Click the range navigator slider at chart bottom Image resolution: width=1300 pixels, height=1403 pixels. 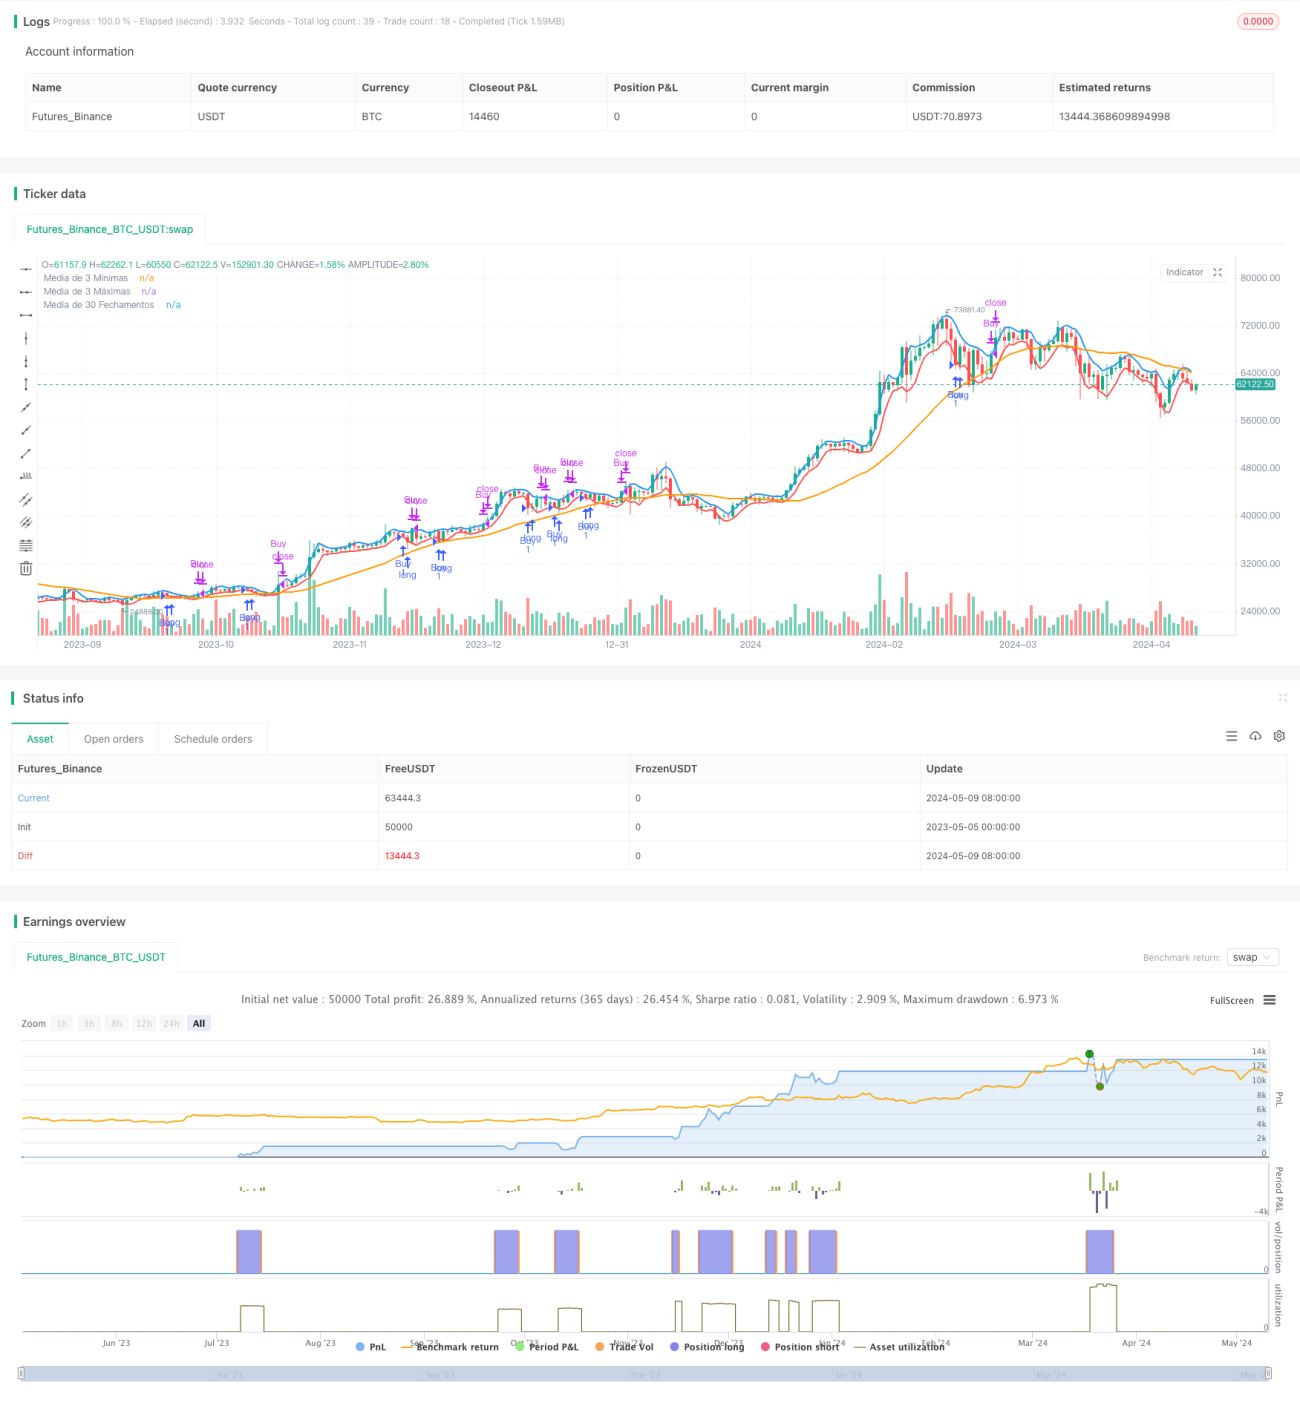(644, 1374)
